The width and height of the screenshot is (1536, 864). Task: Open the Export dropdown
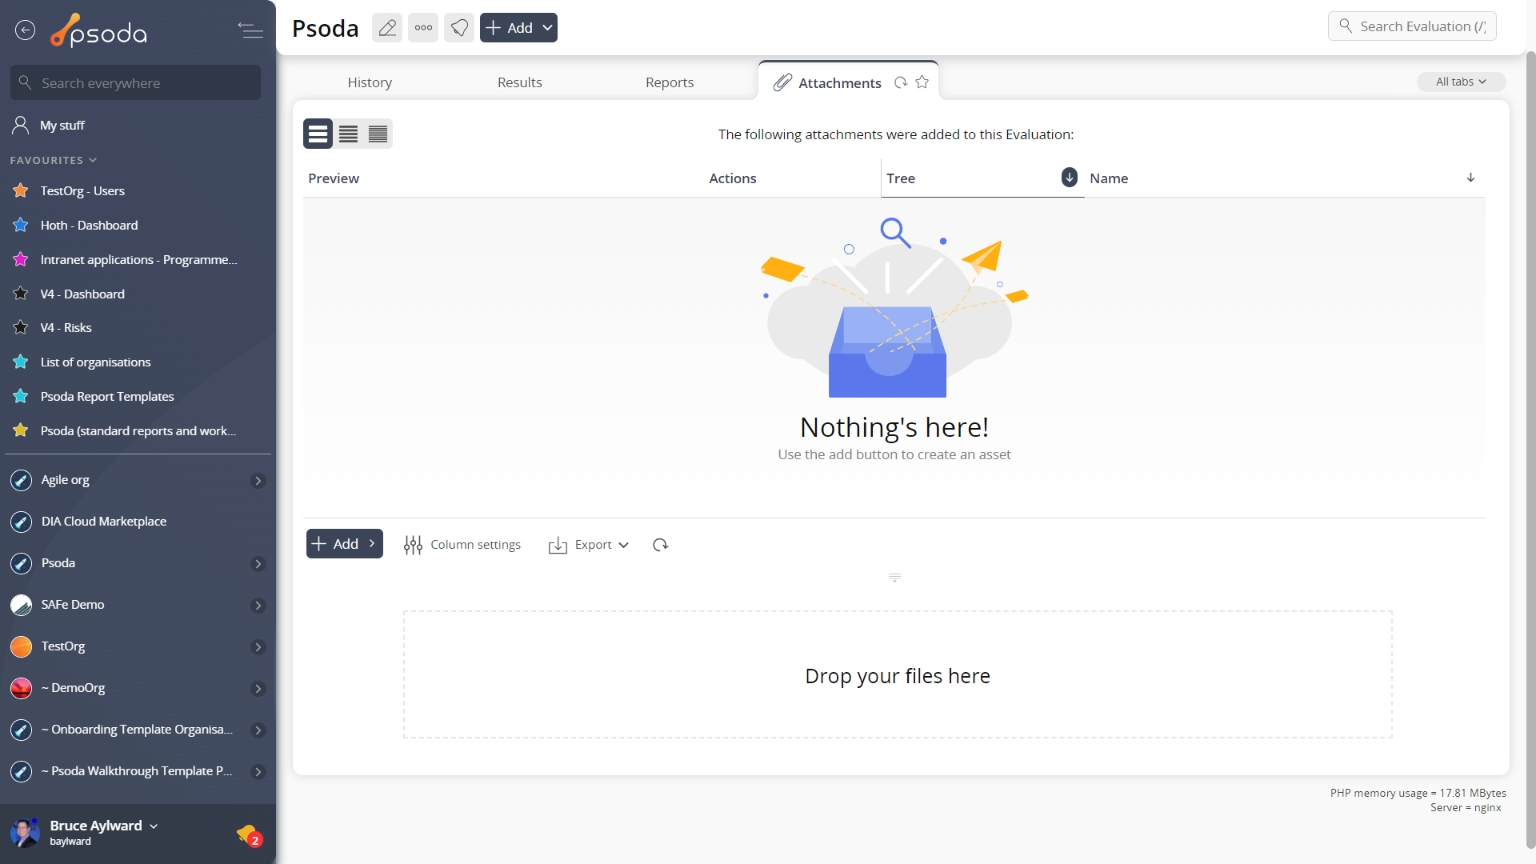pyautogui.click(x=588, y=545)
